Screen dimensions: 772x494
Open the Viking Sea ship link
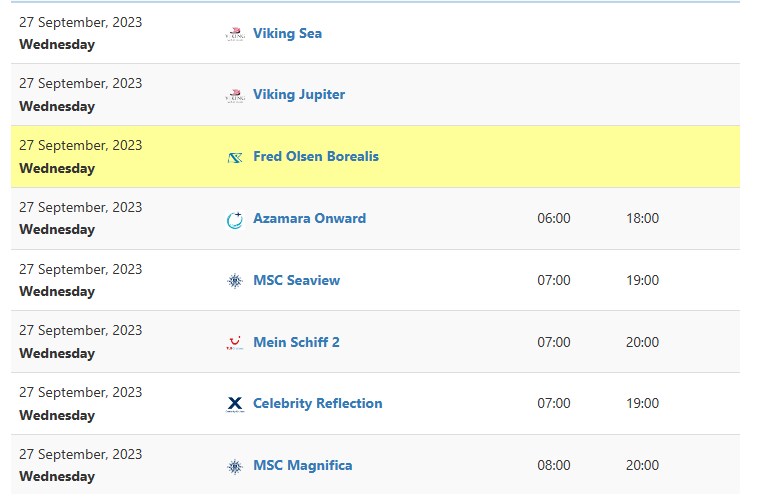coord(288,33)
